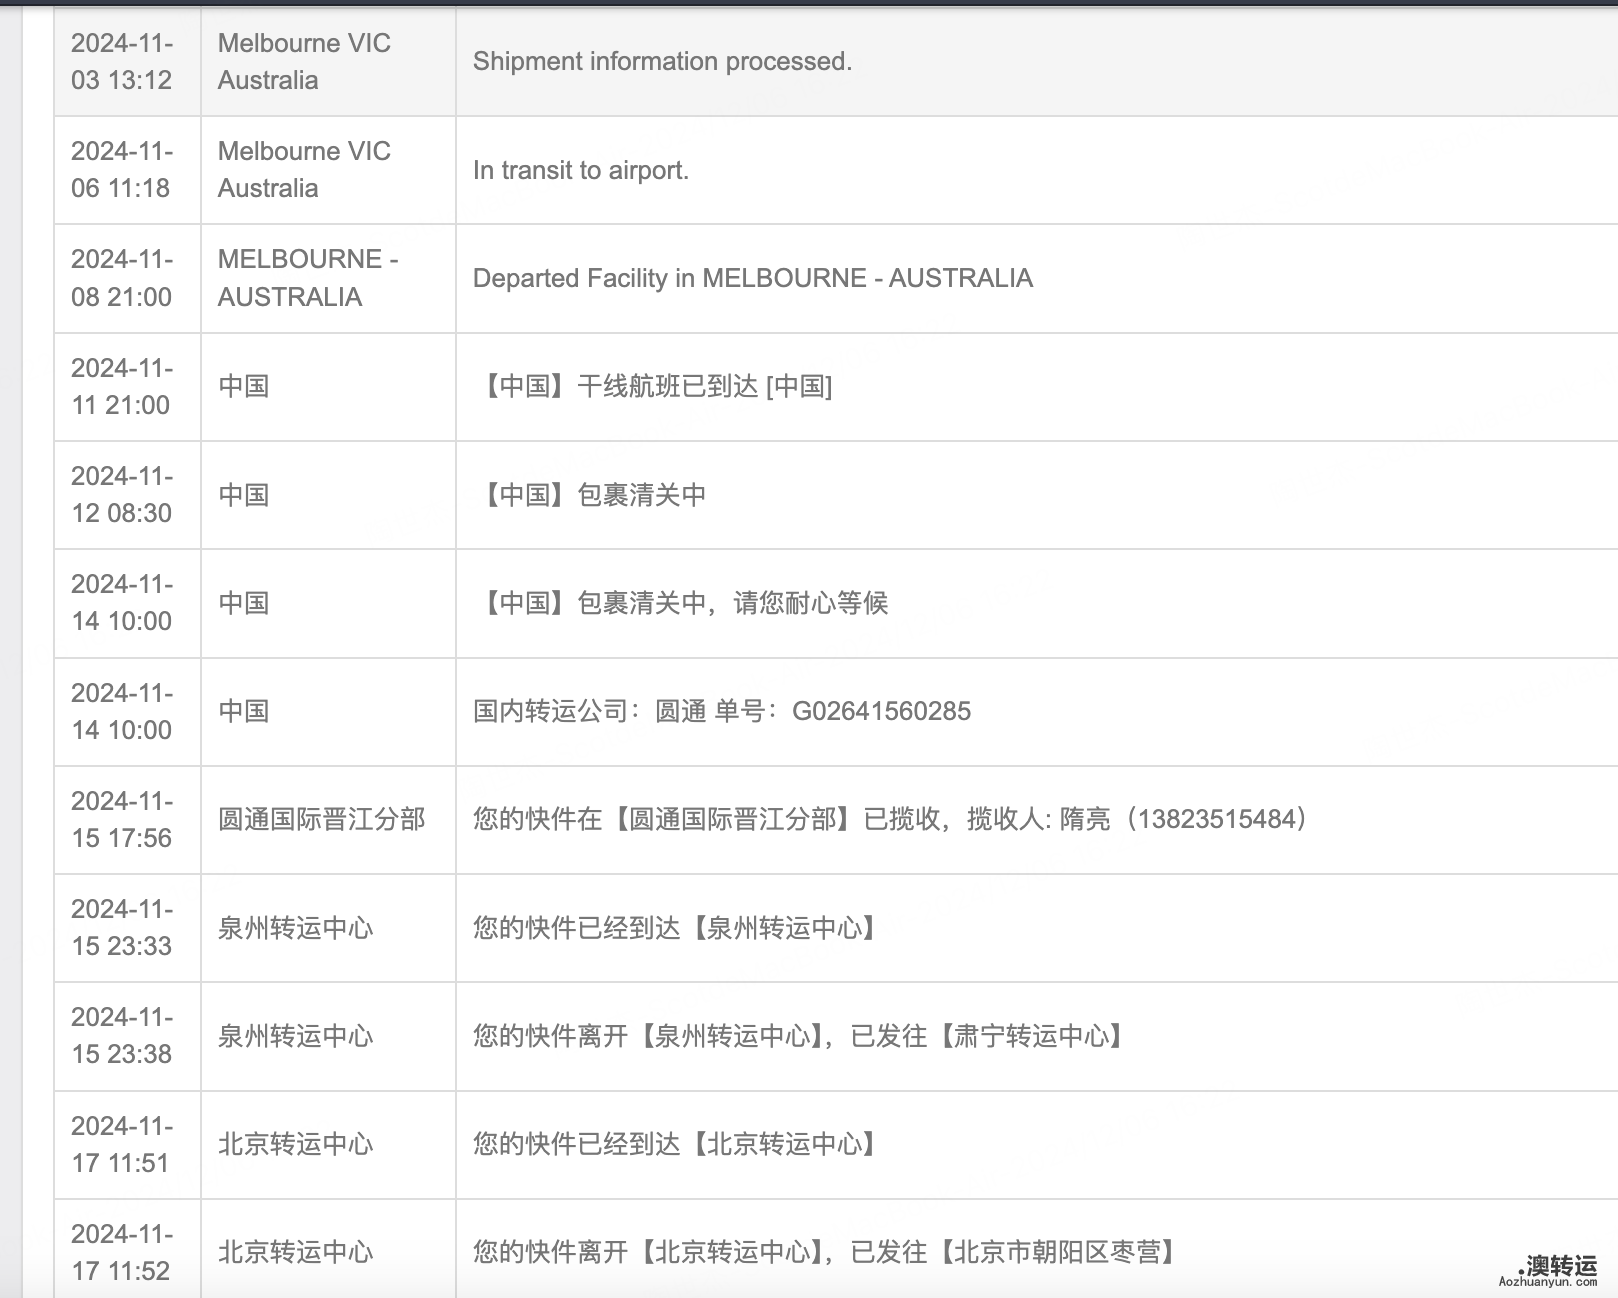The image size is (1618, 1298).
Task: Click '泉州转运中心' location in 23:33 row
Action: (296, 928)
